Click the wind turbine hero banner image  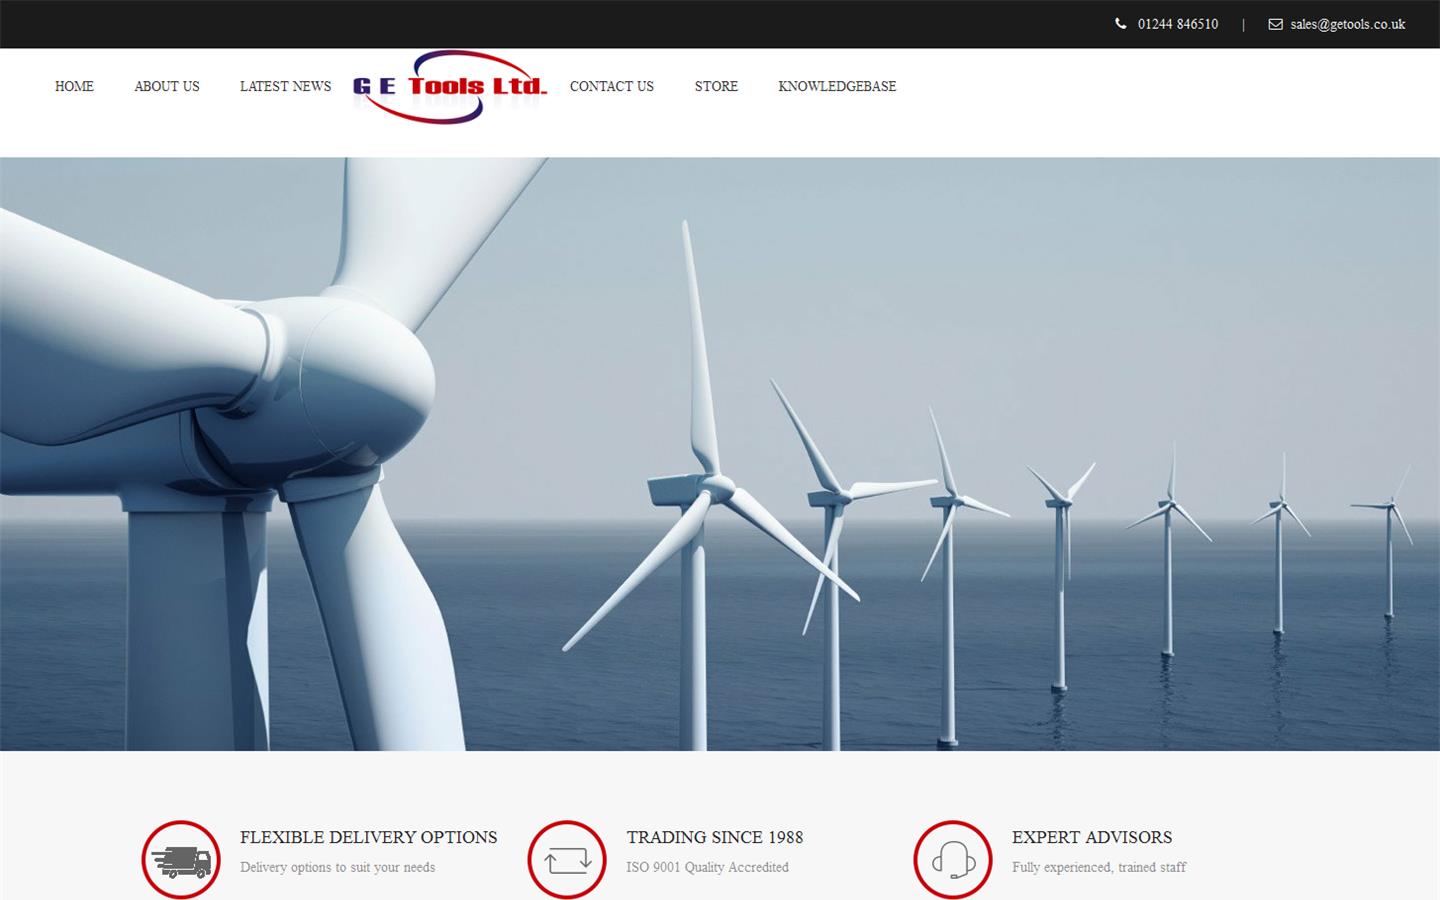click(720, 450)
